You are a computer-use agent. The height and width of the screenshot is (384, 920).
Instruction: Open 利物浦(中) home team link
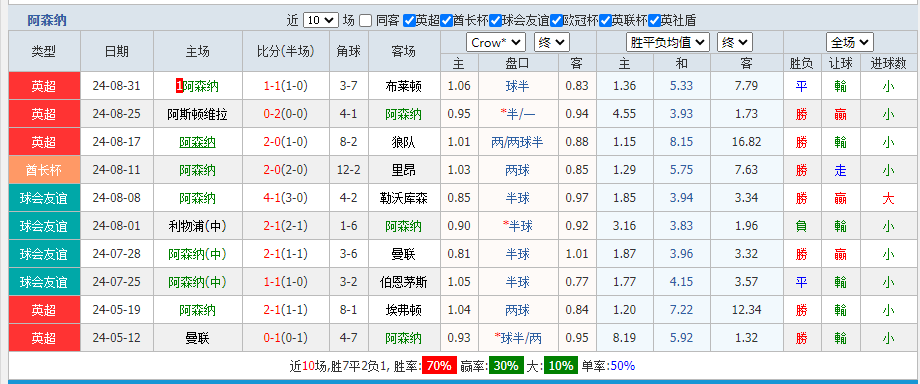click(198, 226)
